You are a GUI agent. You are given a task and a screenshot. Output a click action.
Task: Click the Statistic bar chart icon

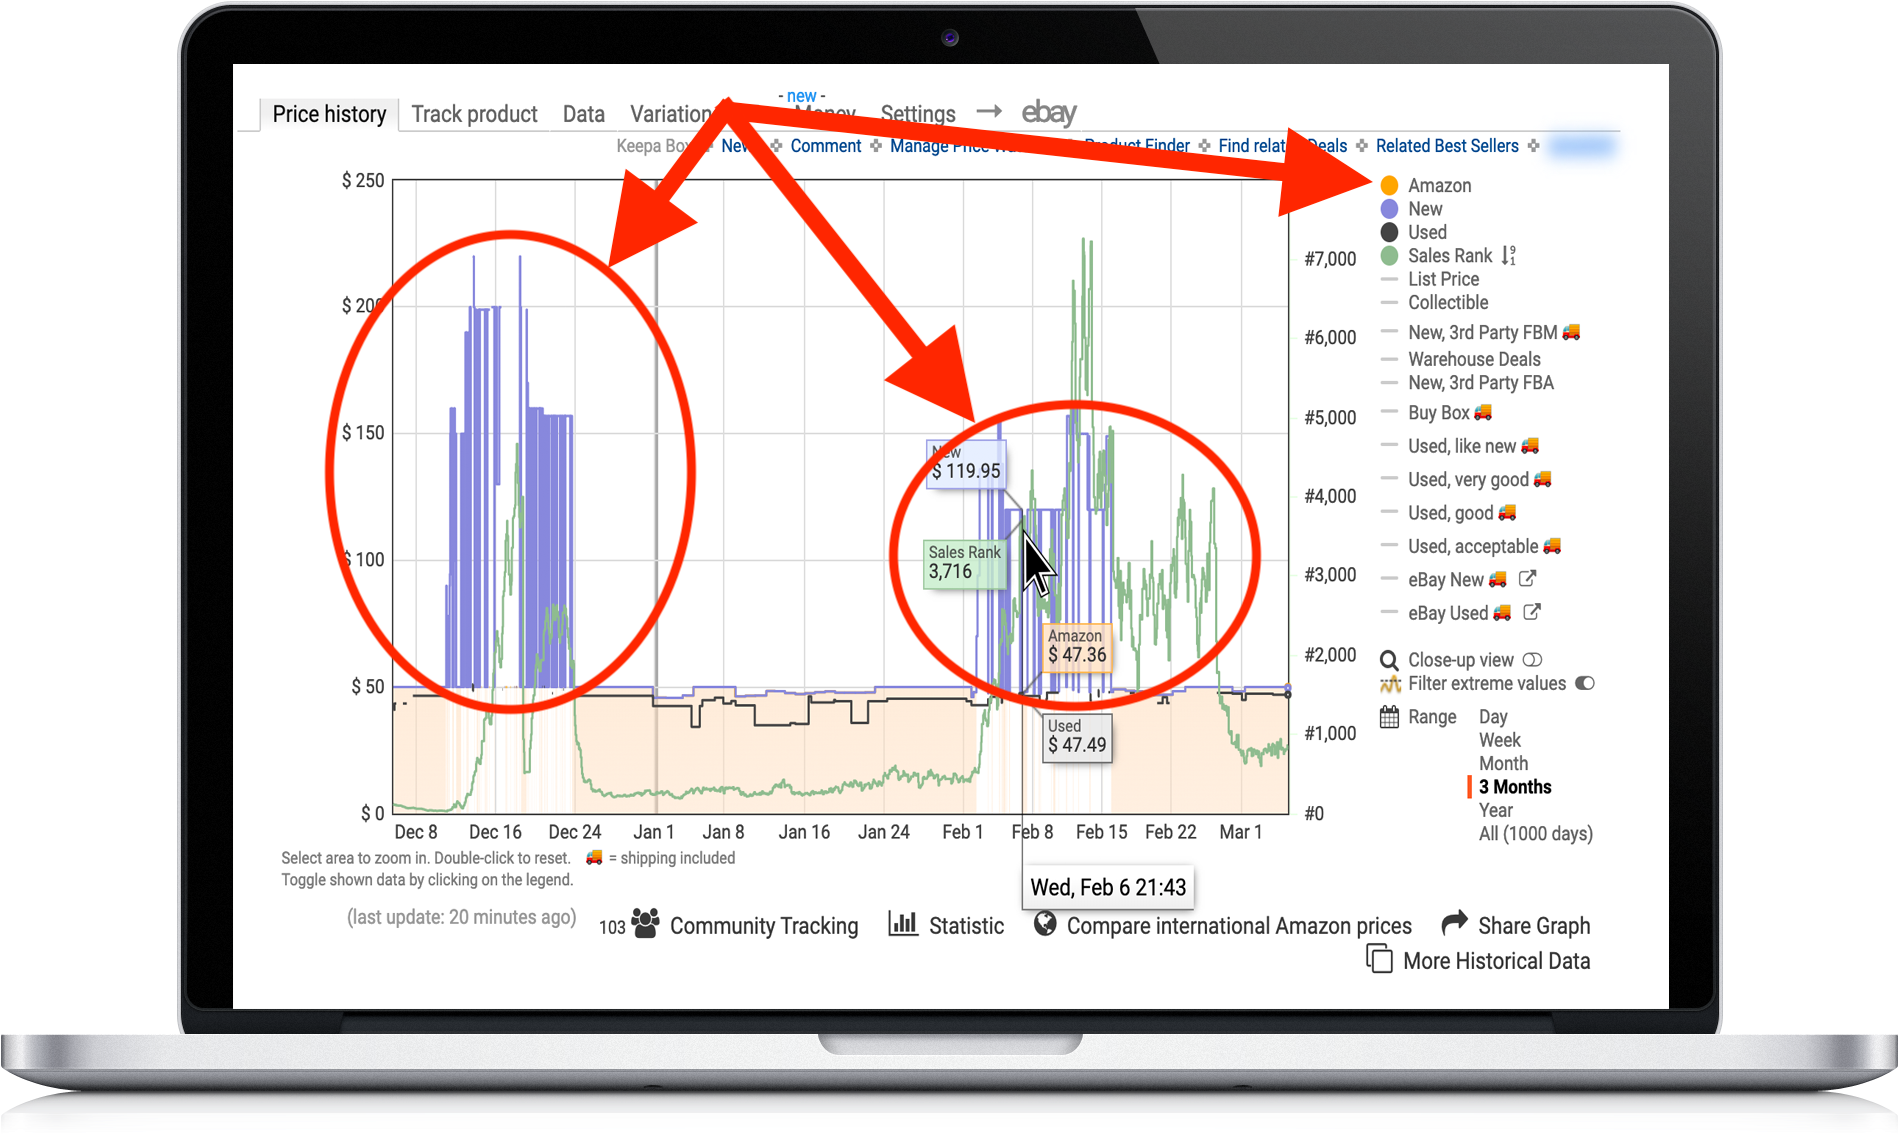click(x=903, y=923)
